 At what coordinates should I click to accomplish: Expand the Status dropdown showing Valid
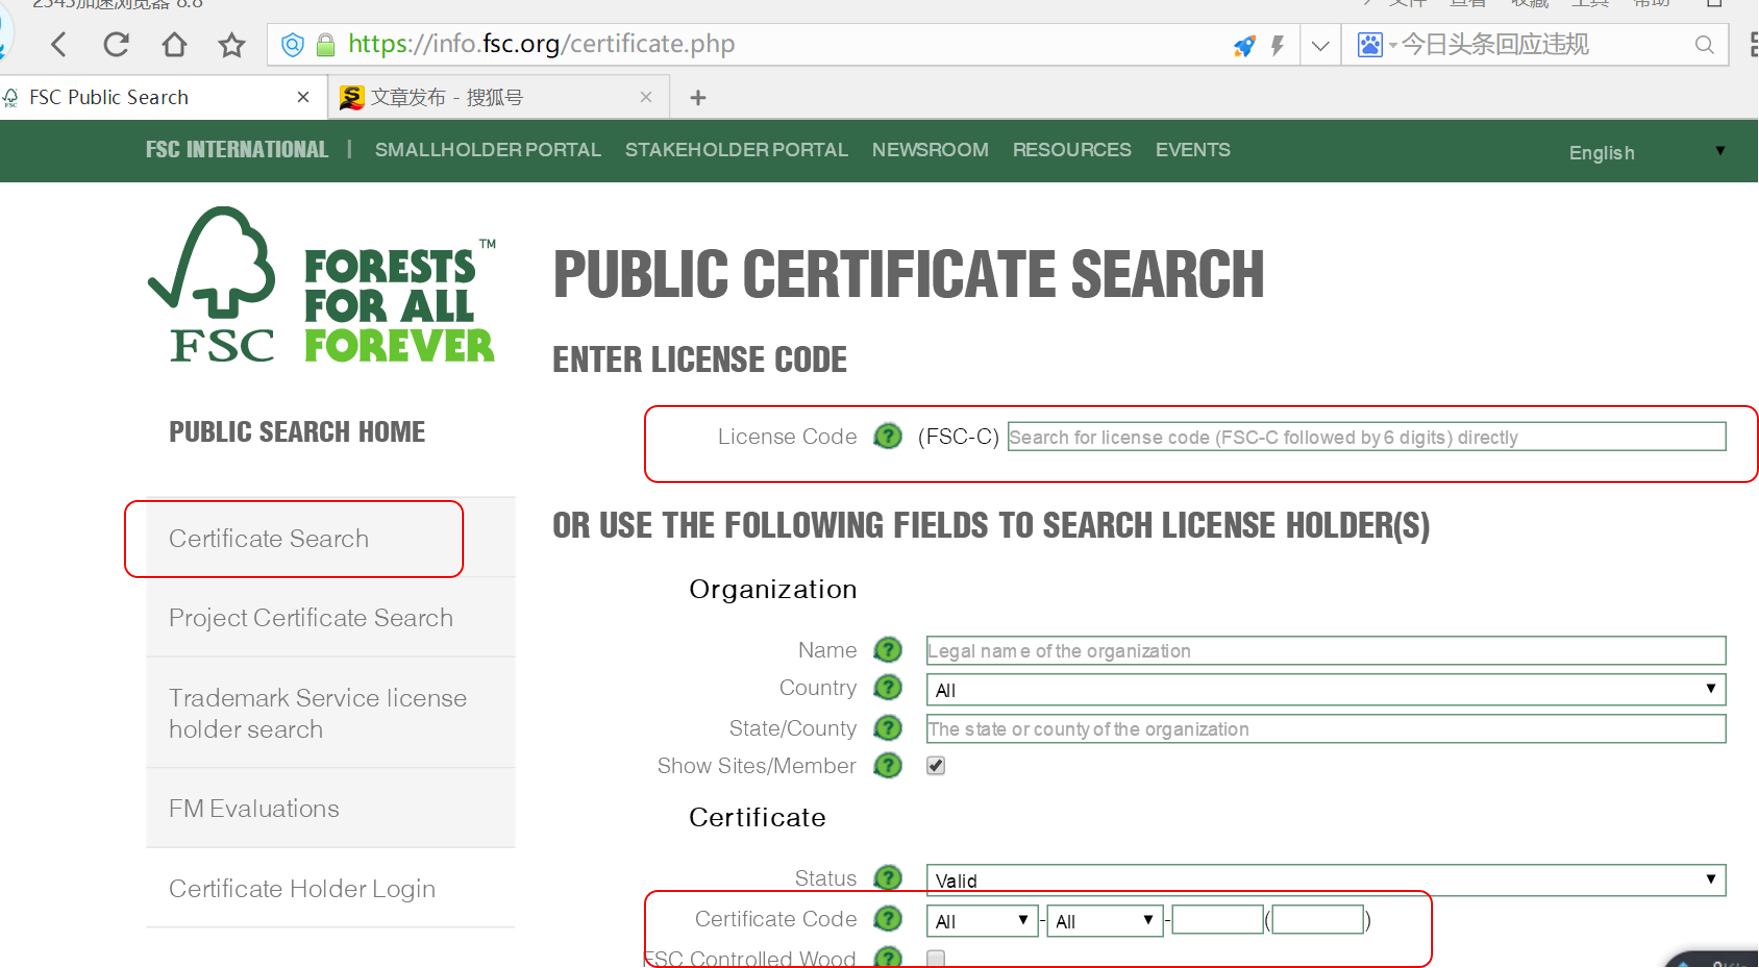pos(1325,880)
